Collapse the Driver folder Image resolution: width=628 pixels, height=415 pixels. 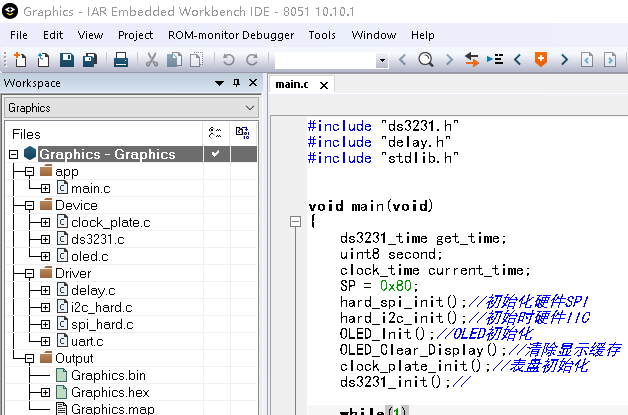29,274
